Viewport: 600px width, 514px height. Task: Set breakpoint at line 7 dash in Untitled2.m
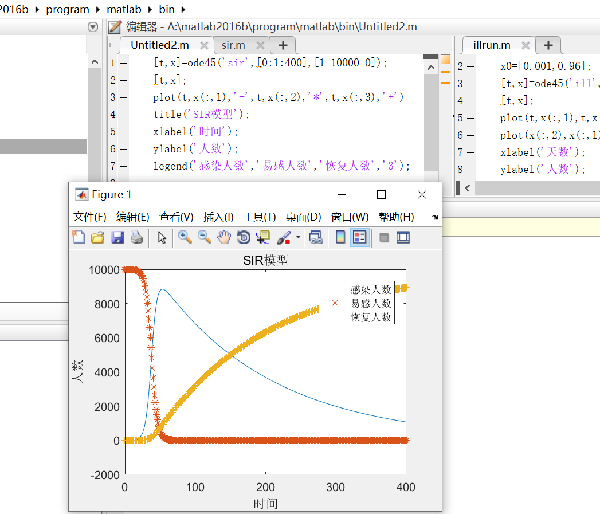[124, 166]
